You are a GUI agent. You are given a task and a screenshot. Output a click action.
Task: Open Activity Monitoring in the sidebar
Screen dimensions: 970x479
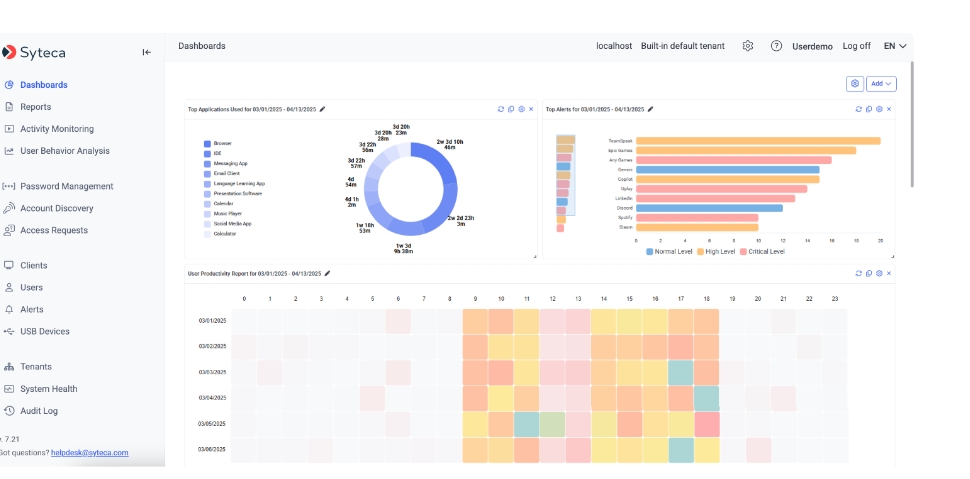56,129
